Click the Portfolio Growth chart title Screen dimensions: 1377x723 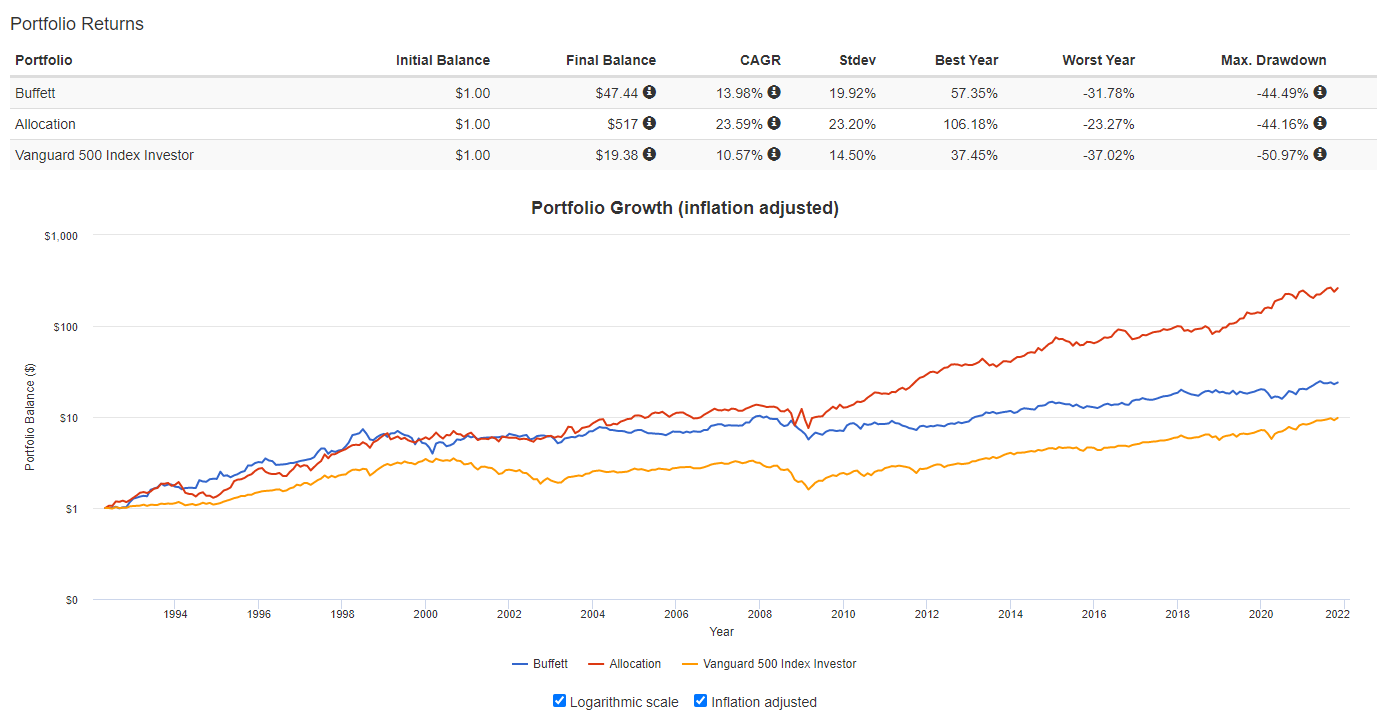click(684, 208)
